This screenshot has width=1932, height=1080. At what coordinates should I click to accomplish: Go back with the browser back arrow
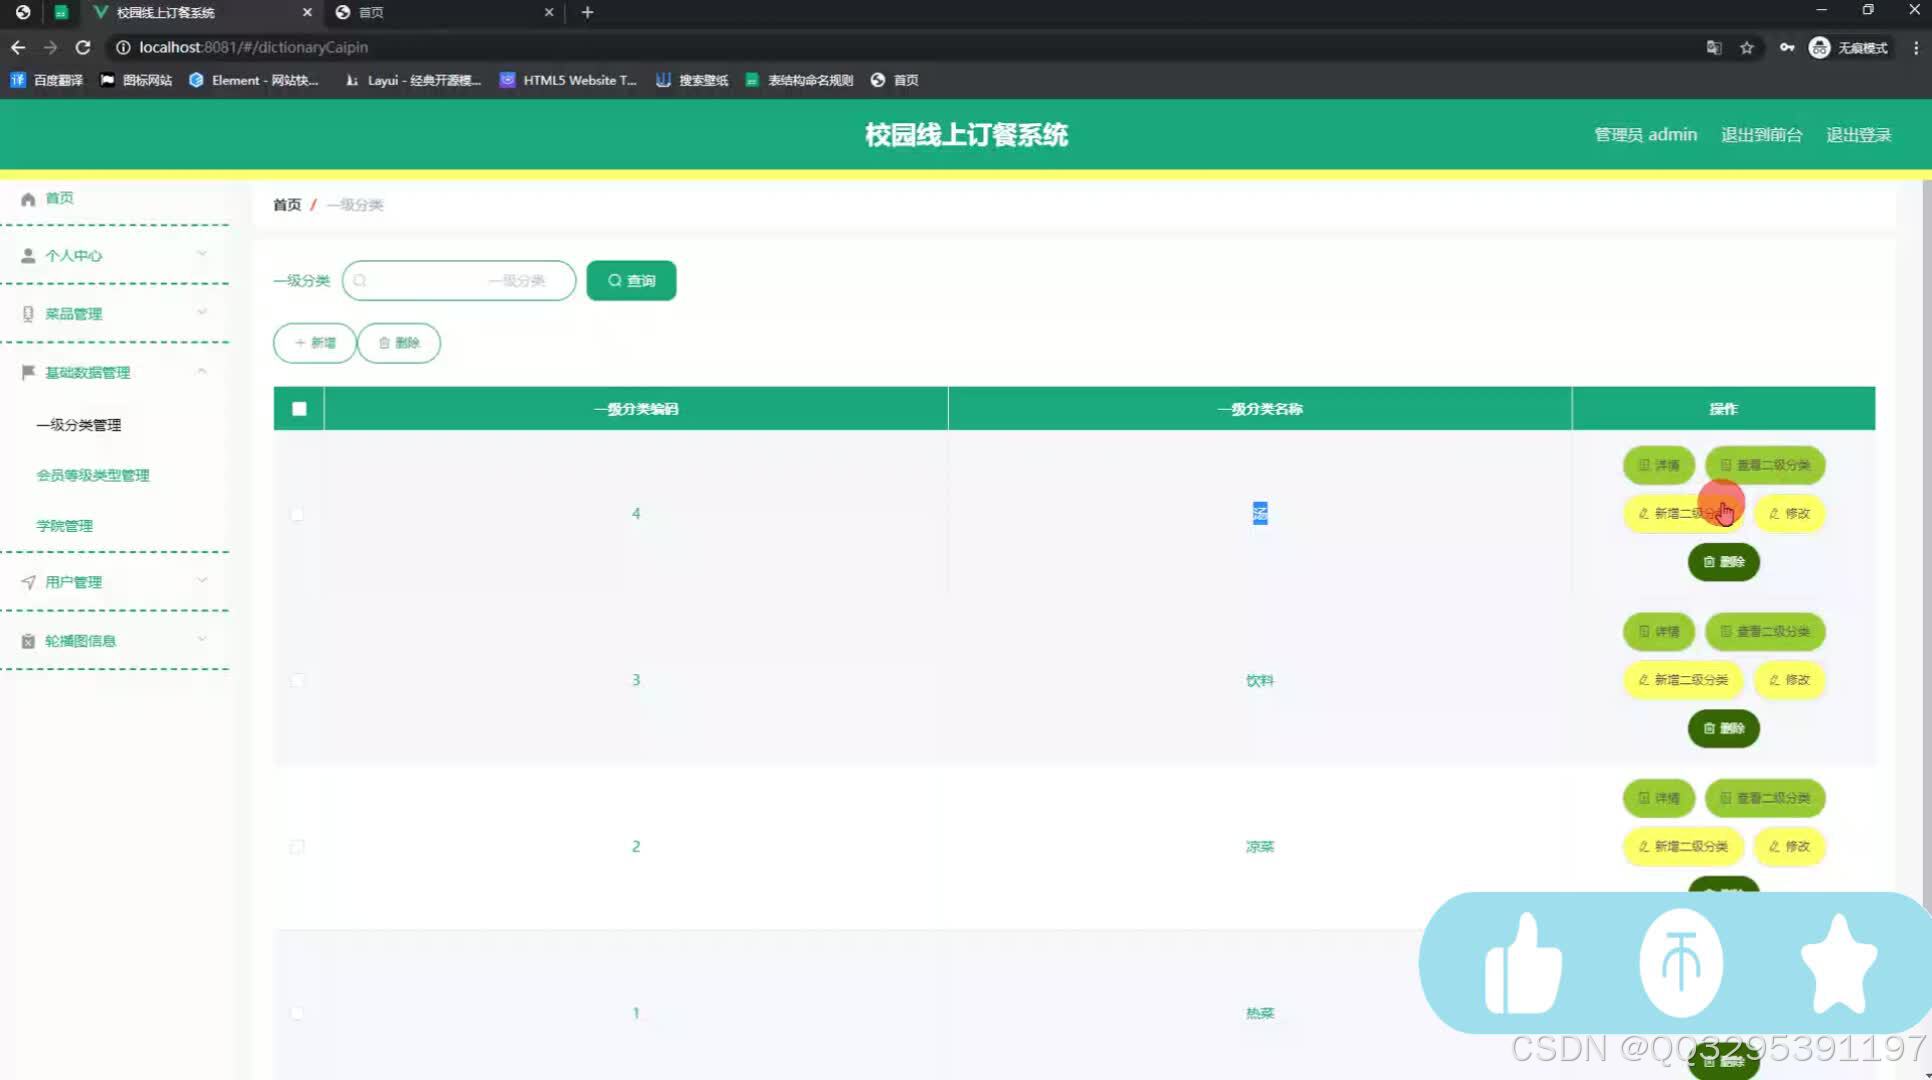point(18,47)
